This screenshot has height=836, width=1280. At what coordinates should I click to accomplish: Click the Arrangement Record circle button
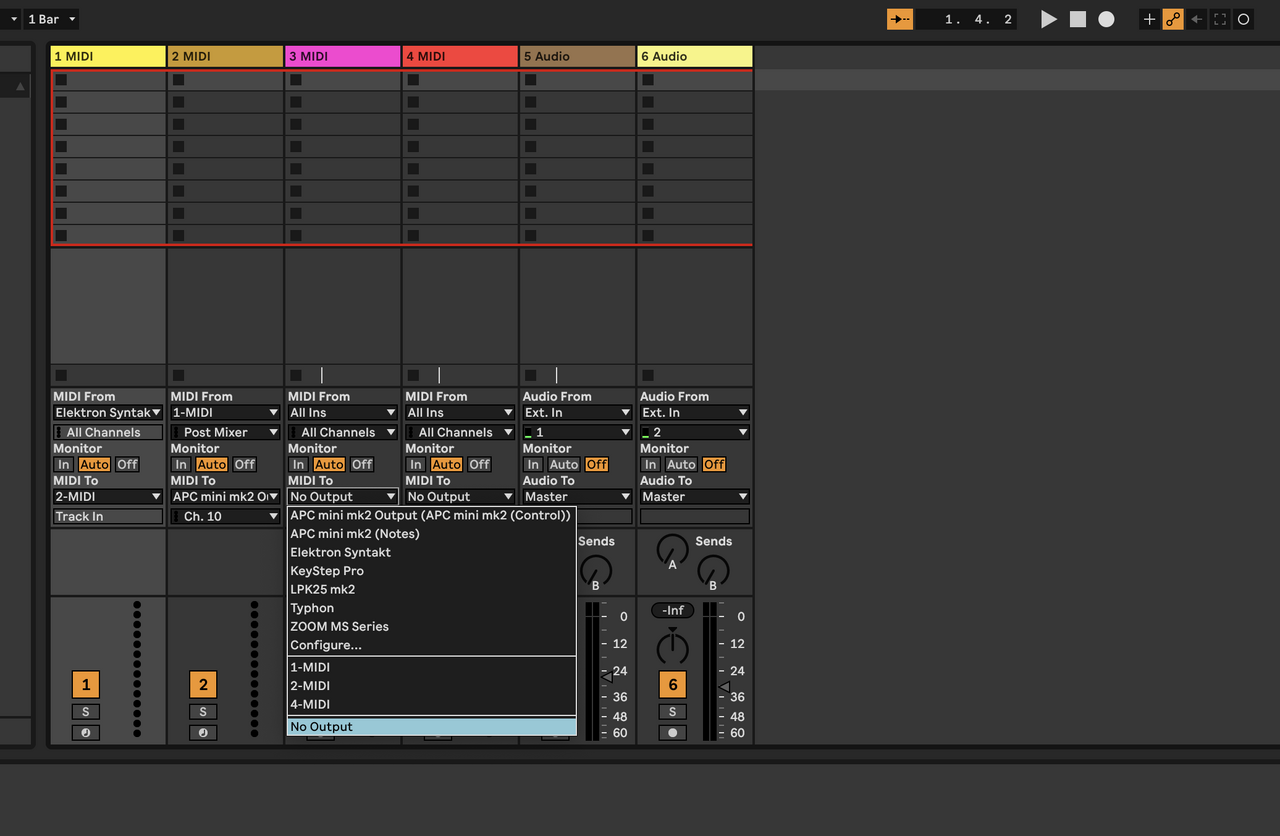[1106, 19]
